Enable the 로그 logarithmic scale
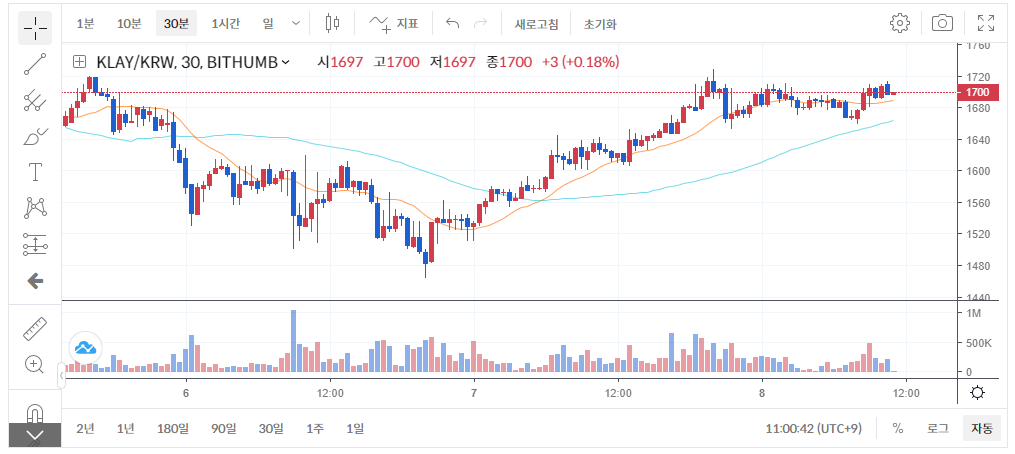 click(x=937, y=428)
